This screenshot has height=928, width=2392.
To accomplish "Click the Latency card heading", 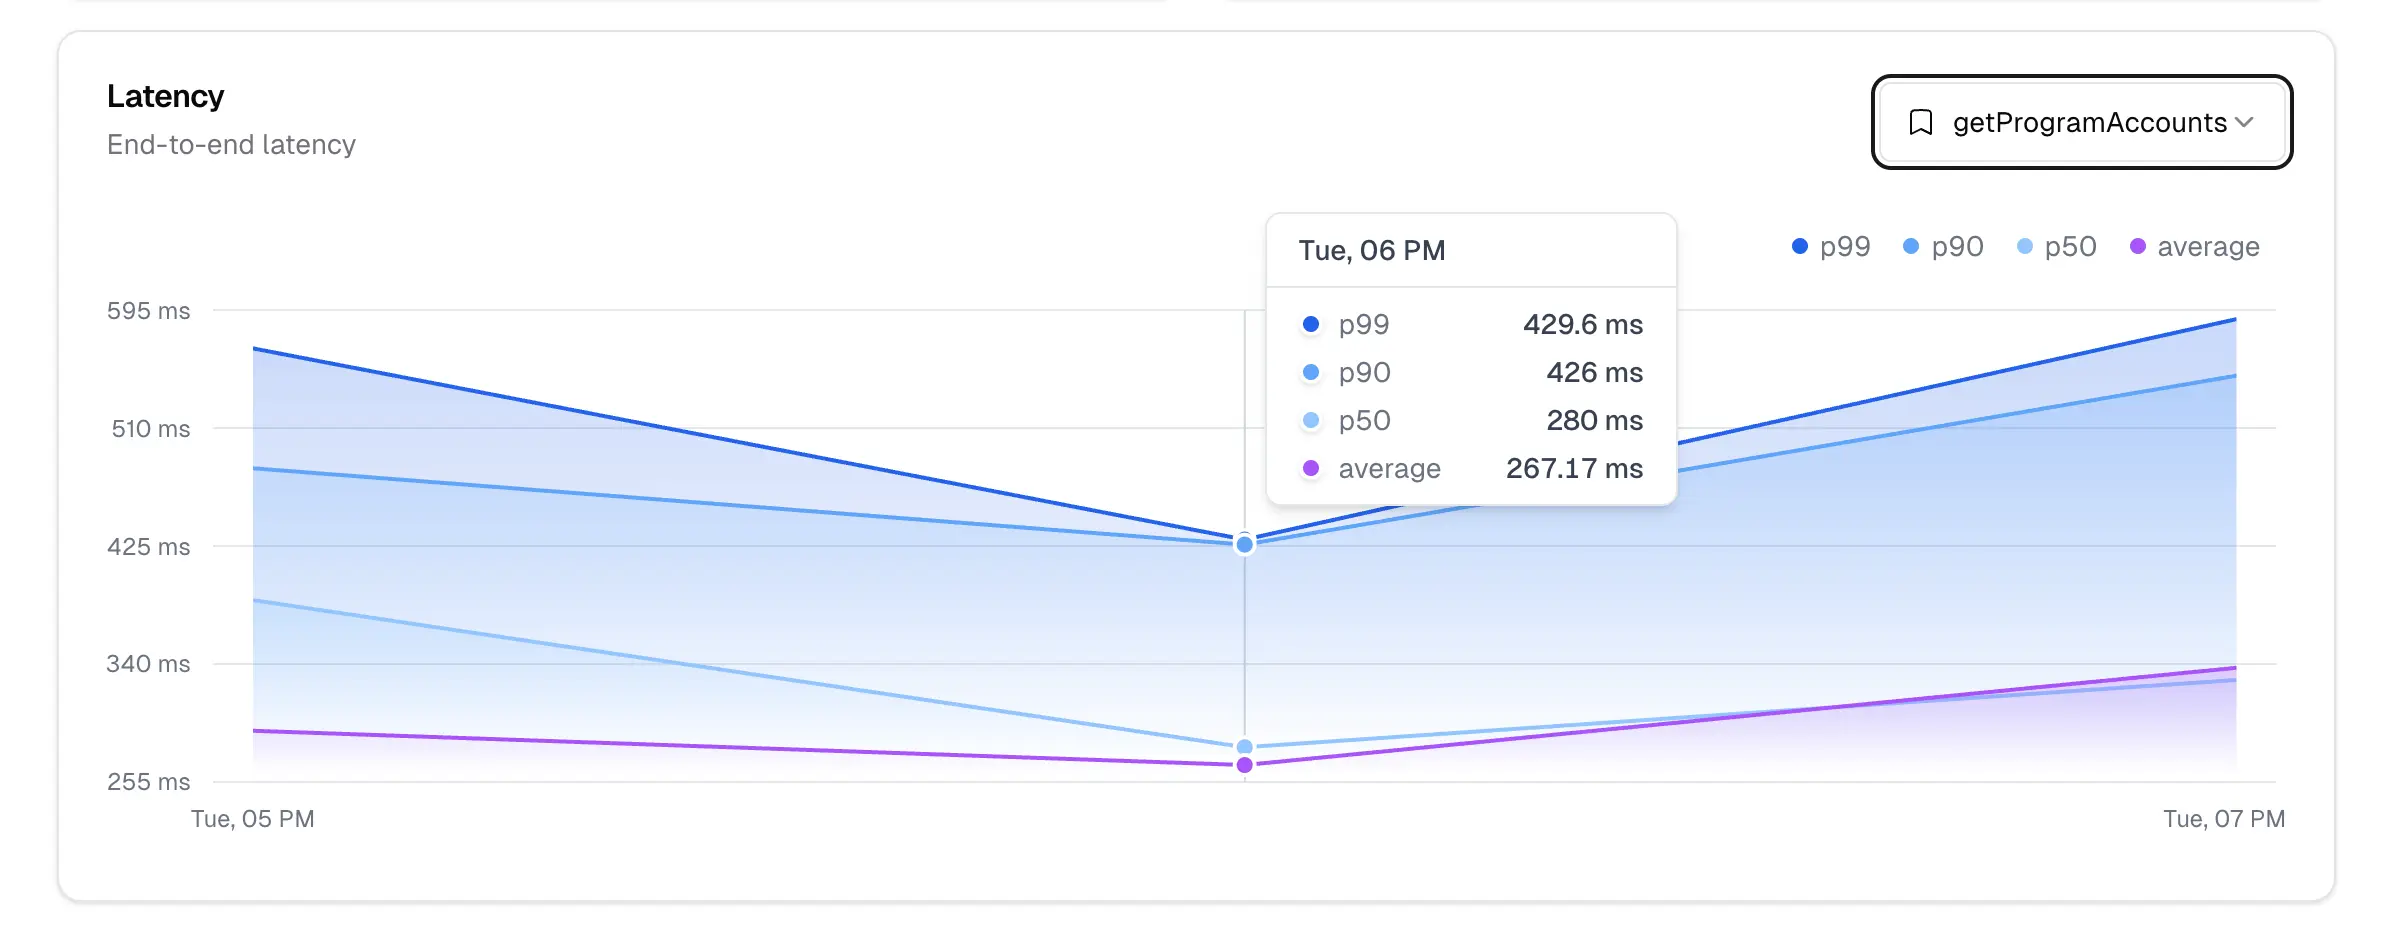I will (165, 96).
